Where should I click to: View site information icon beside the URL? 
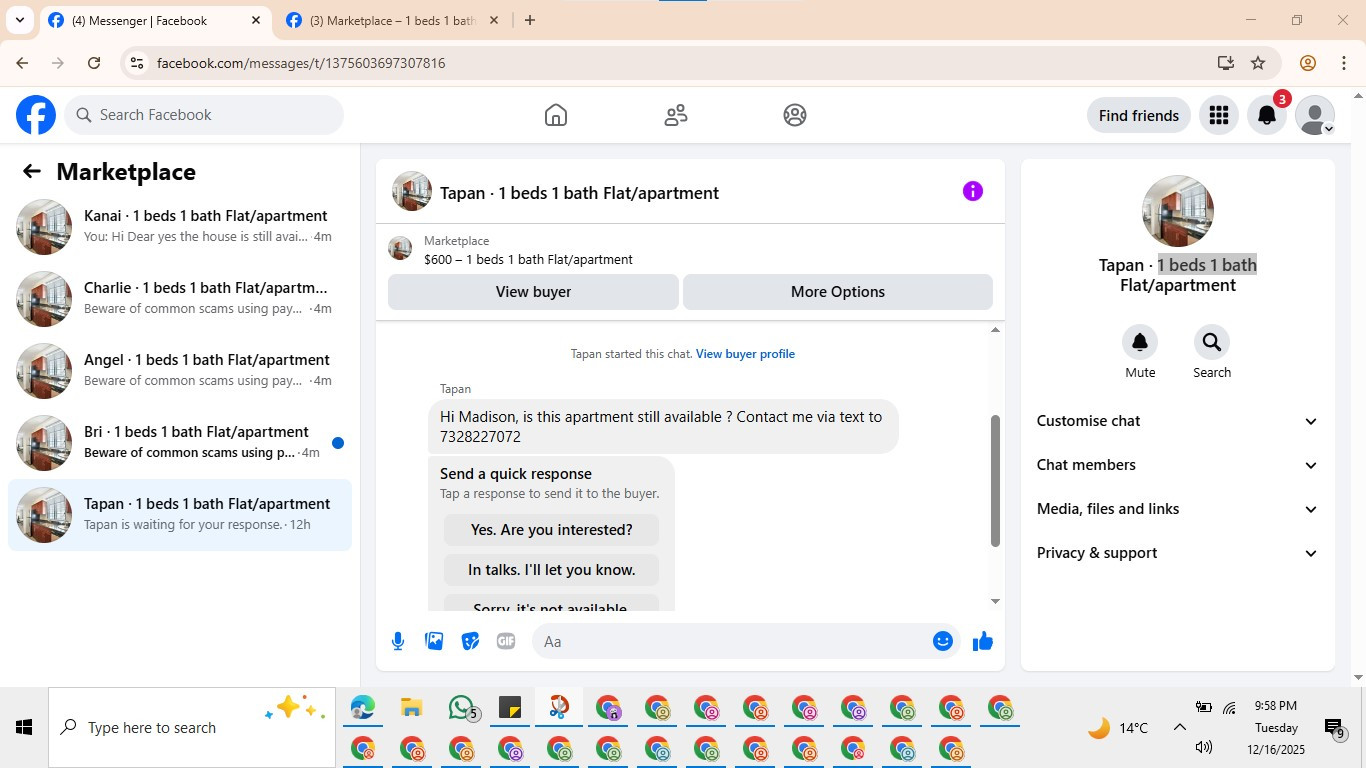point(137,63)
